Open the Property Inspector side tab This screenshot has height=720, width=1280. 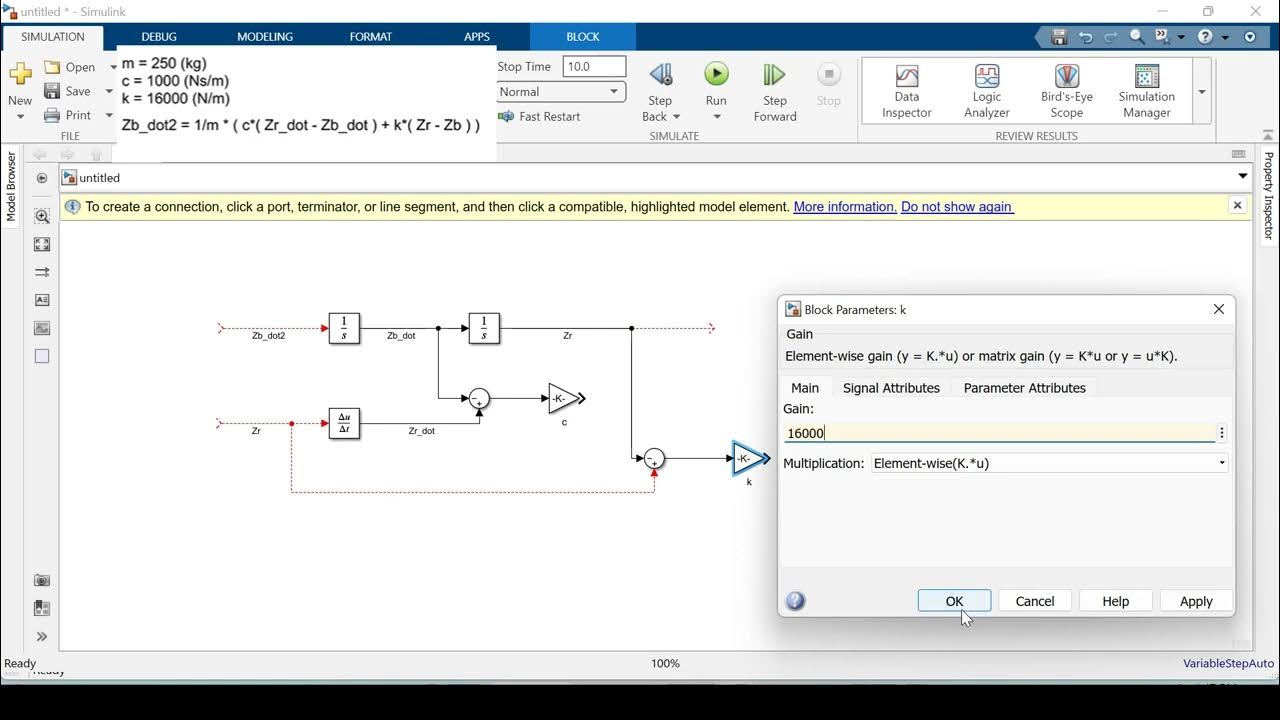1268,196
